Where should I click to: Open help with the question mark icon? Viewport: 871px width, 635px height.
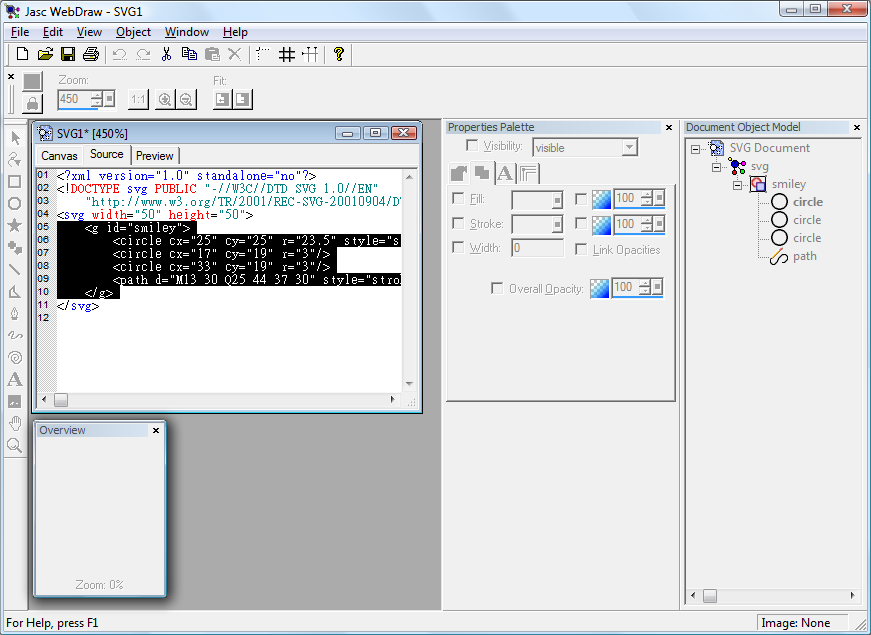338,54
